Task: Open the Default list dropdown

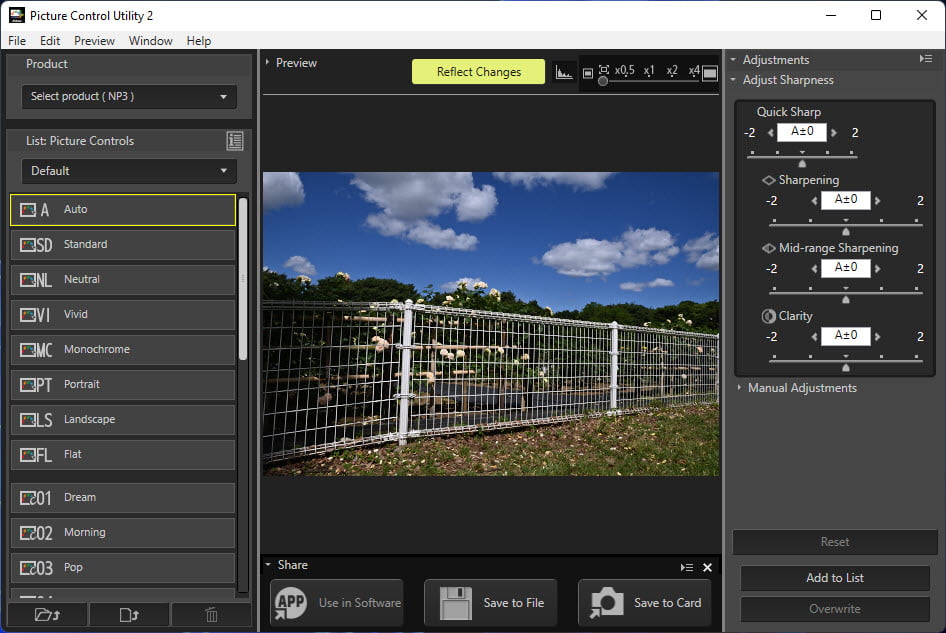Action: coord(129,171)
